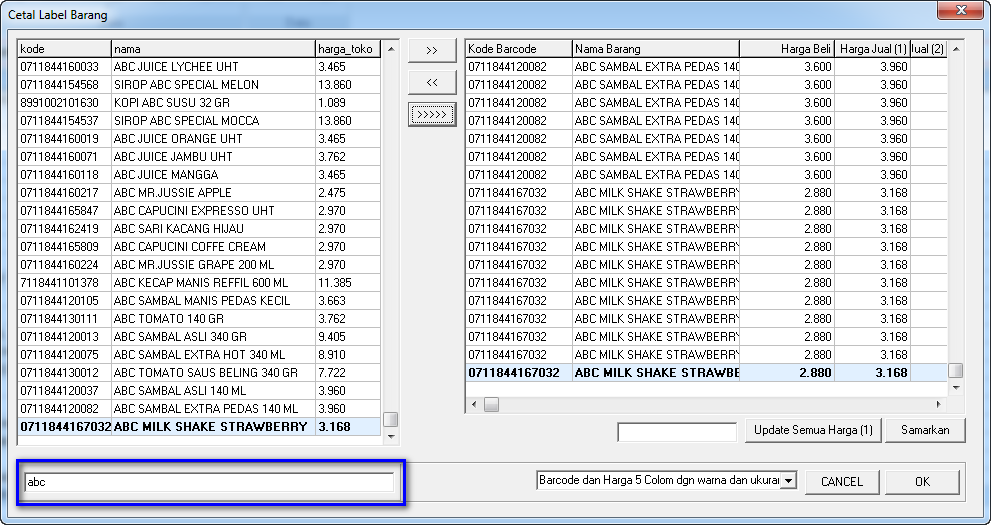Screen dimensions: 991x525
Task: Click the Samarkan button
Action: [925, 430]
